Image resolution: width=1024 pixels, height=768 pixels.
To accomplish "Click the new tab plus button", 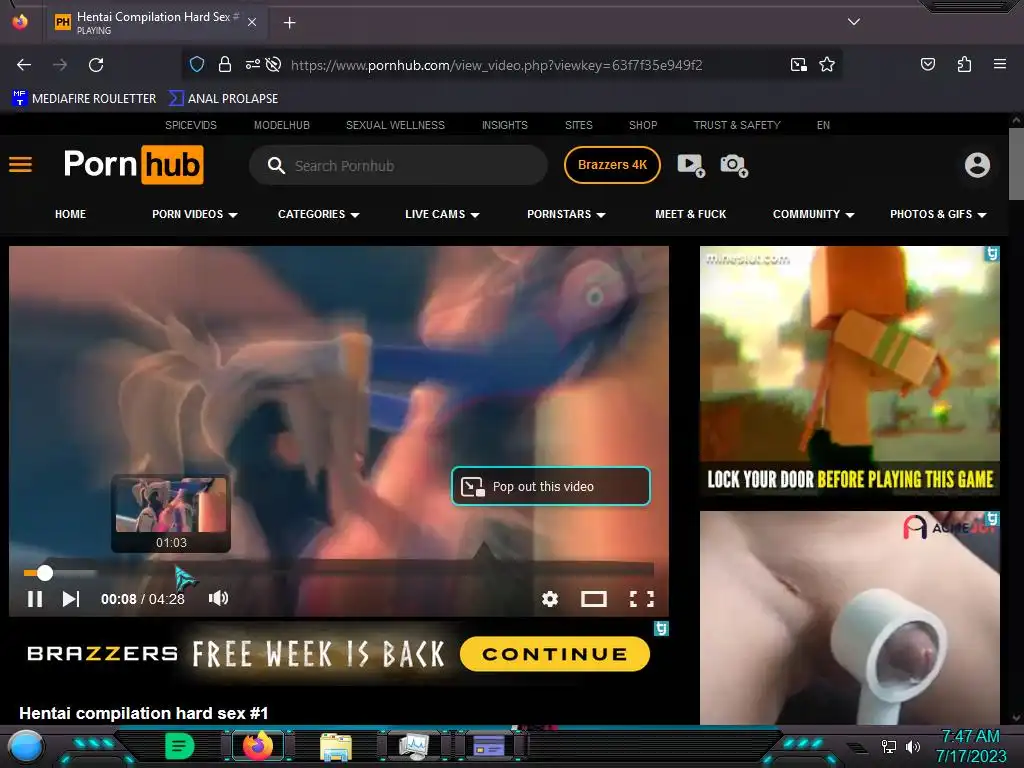I will pyautogui.click(x=289, y=23).
